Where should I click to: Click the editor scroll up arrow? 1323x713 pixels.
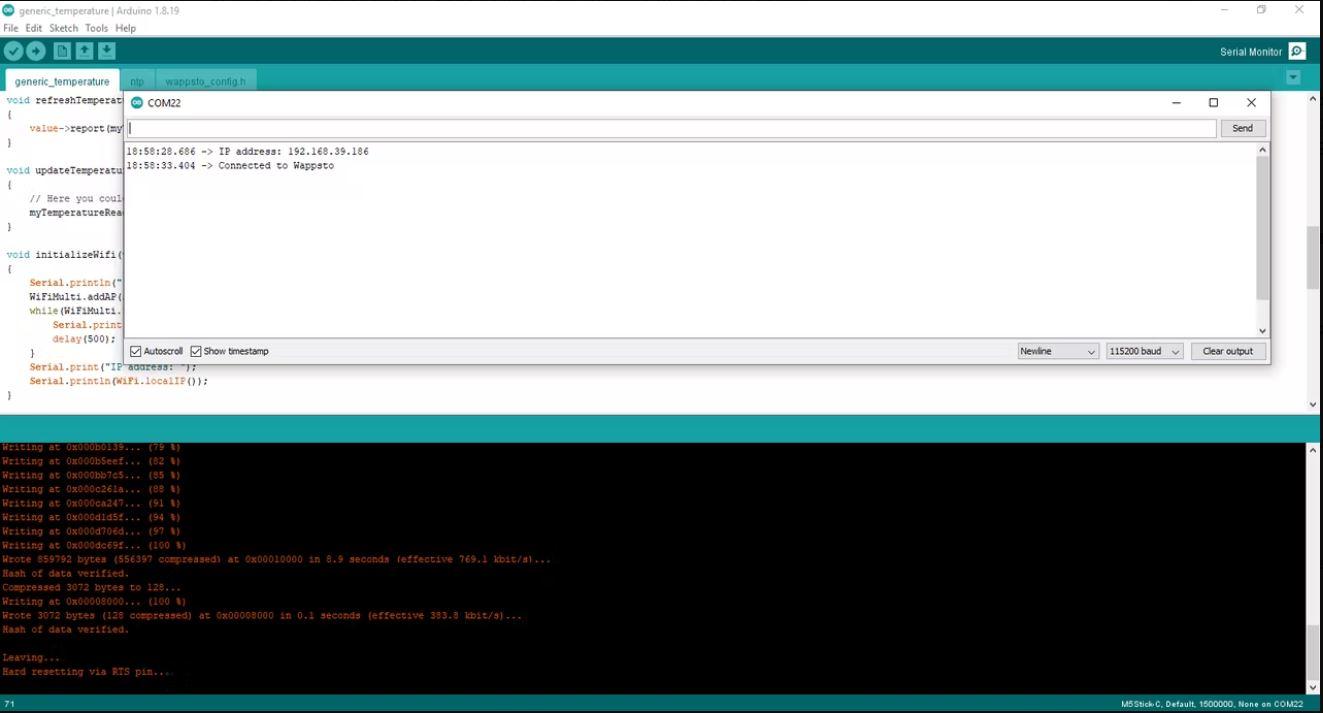1313,99
